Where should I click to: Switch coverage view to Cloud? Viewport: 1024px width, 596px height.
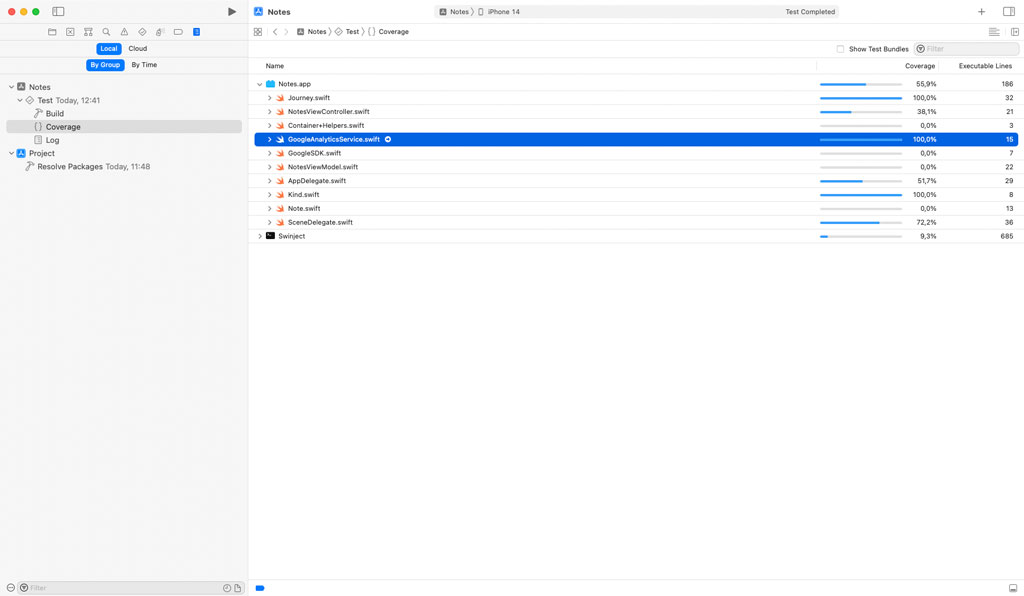click(x=137, y=47)
